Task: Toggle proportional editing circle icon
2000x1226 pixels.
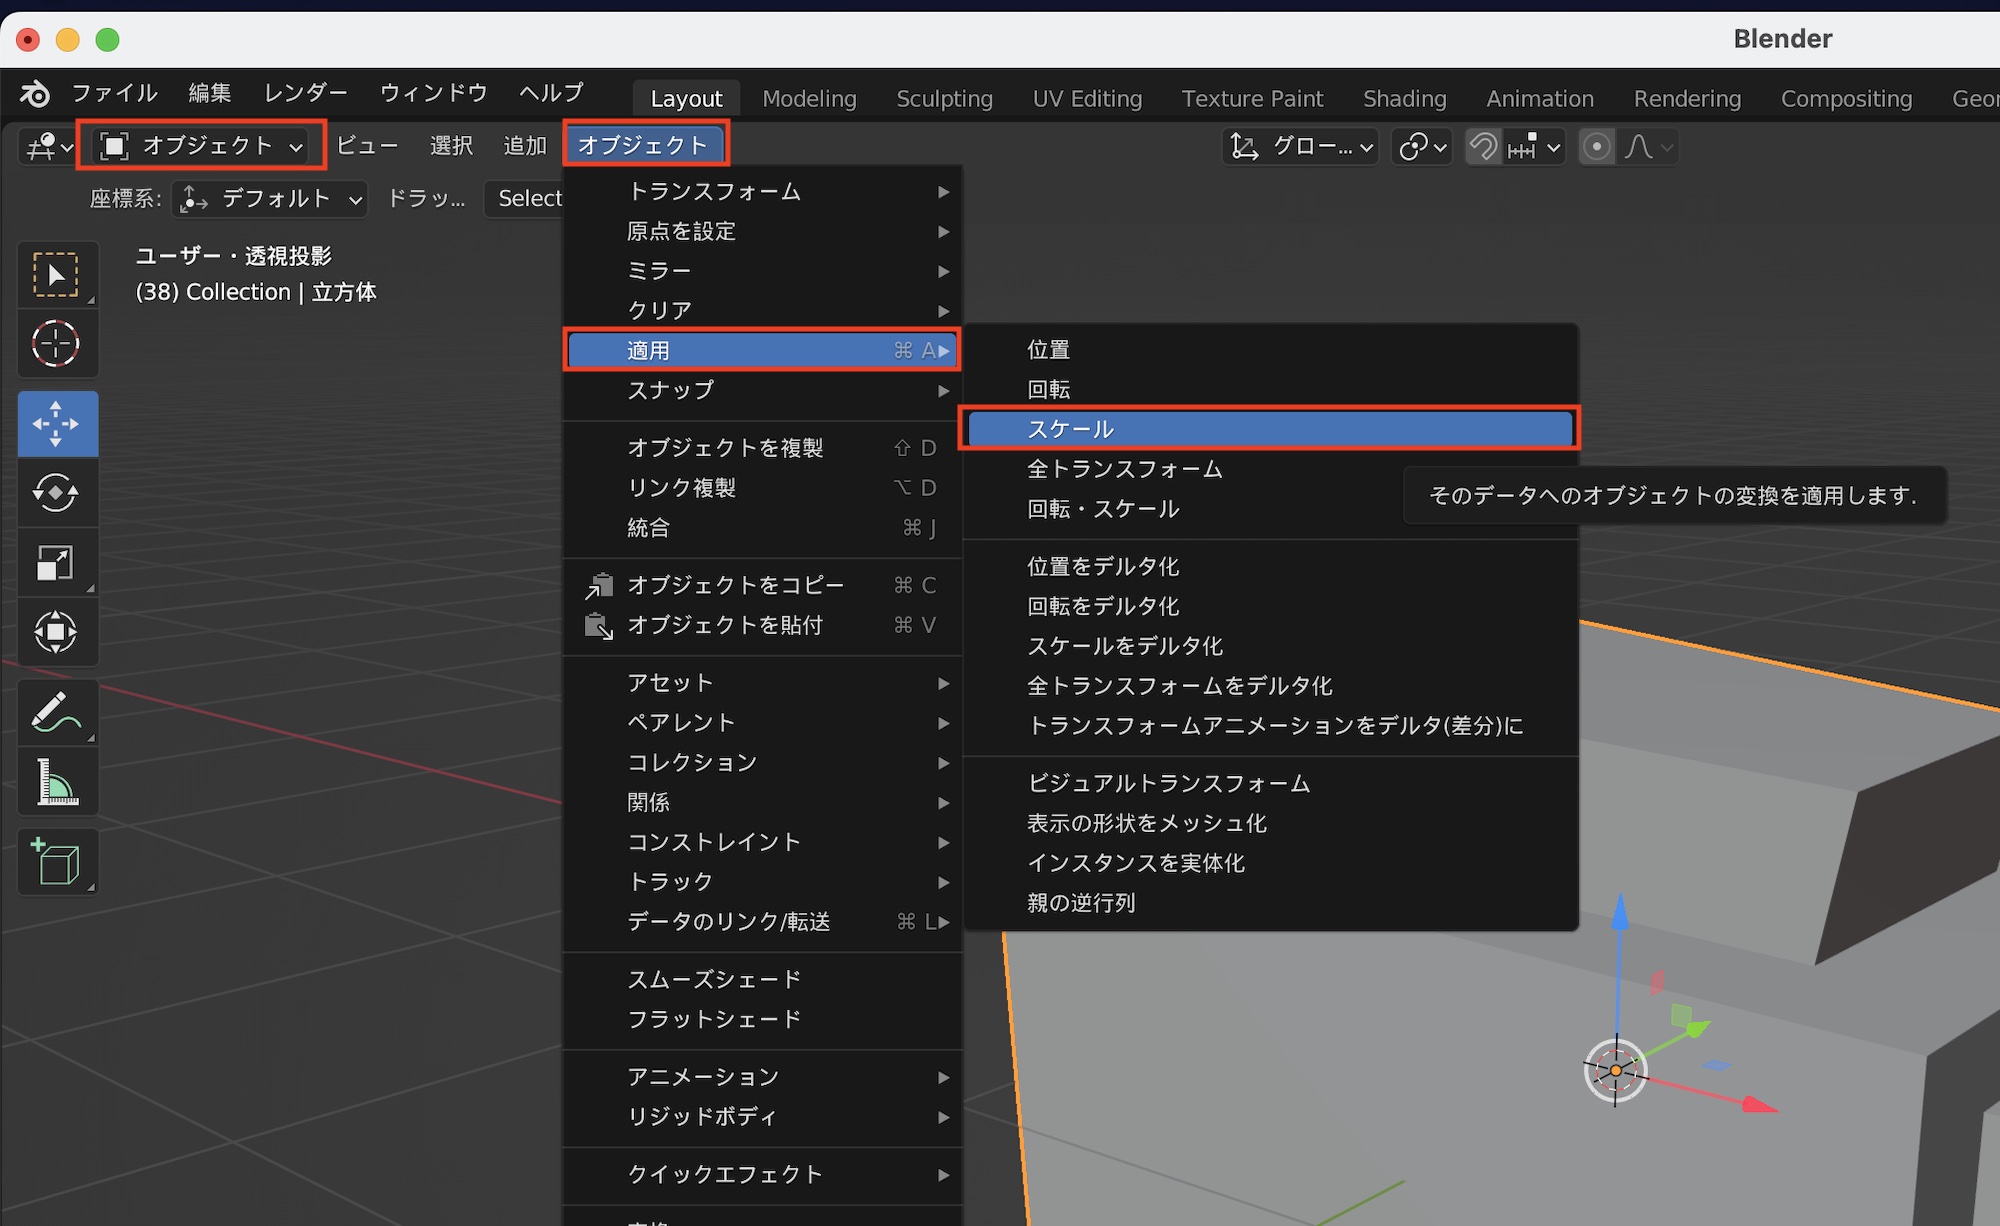Action: click(1596, 147)
